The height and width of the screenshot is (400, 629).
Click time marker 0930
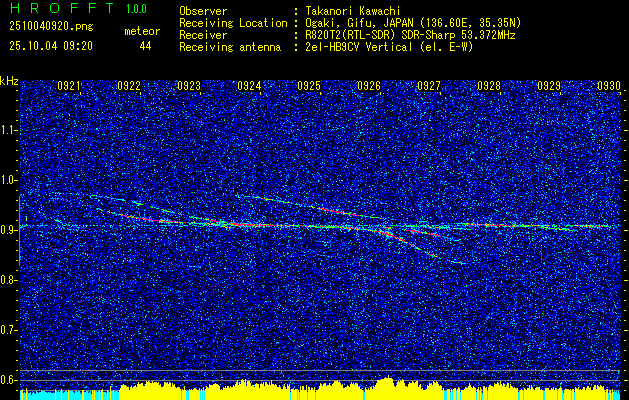point(609,86)
